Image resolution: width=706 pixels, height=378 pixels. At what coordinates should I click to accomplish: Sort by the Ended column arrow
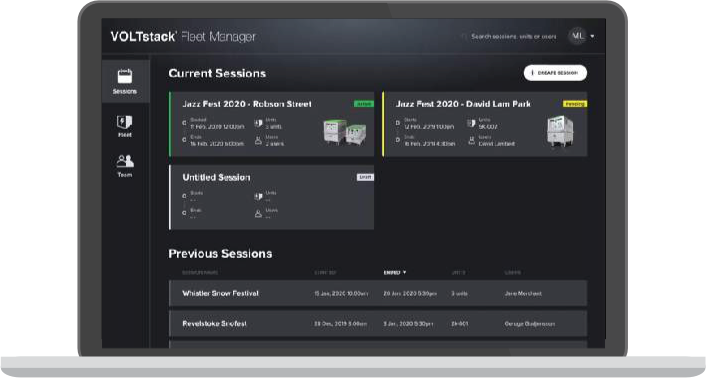[x=404, y=273]
